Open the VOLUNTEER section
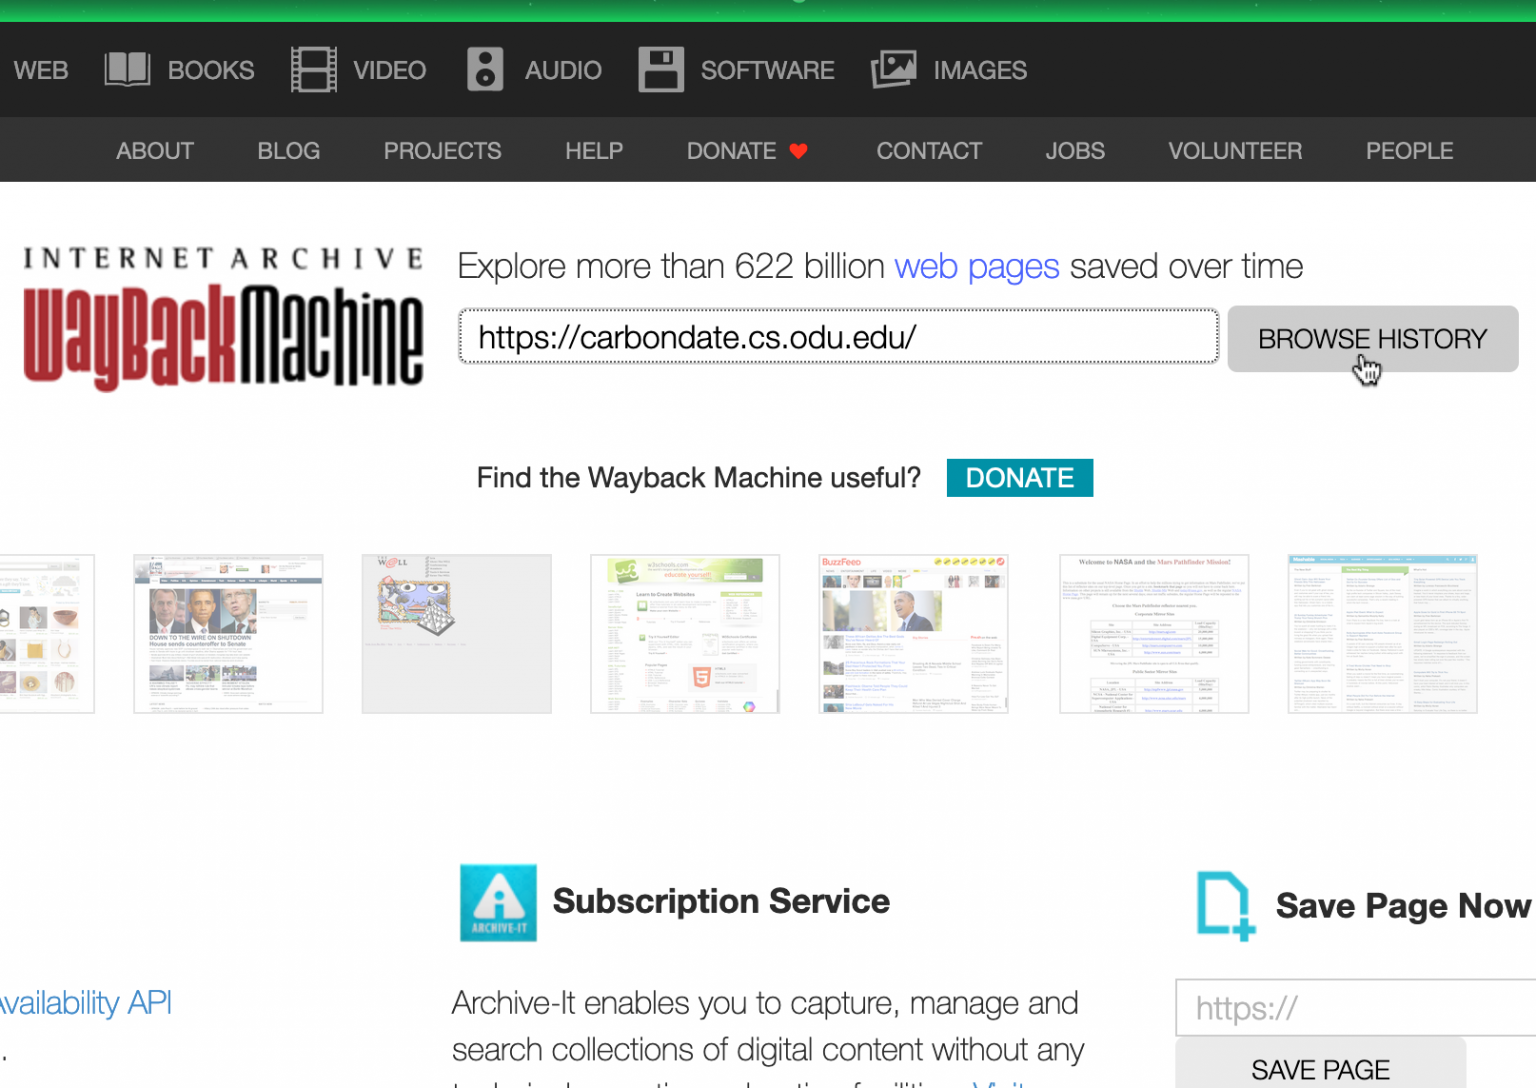The height and width of the screenshot is (1088, 1536). pos(1235,150)
